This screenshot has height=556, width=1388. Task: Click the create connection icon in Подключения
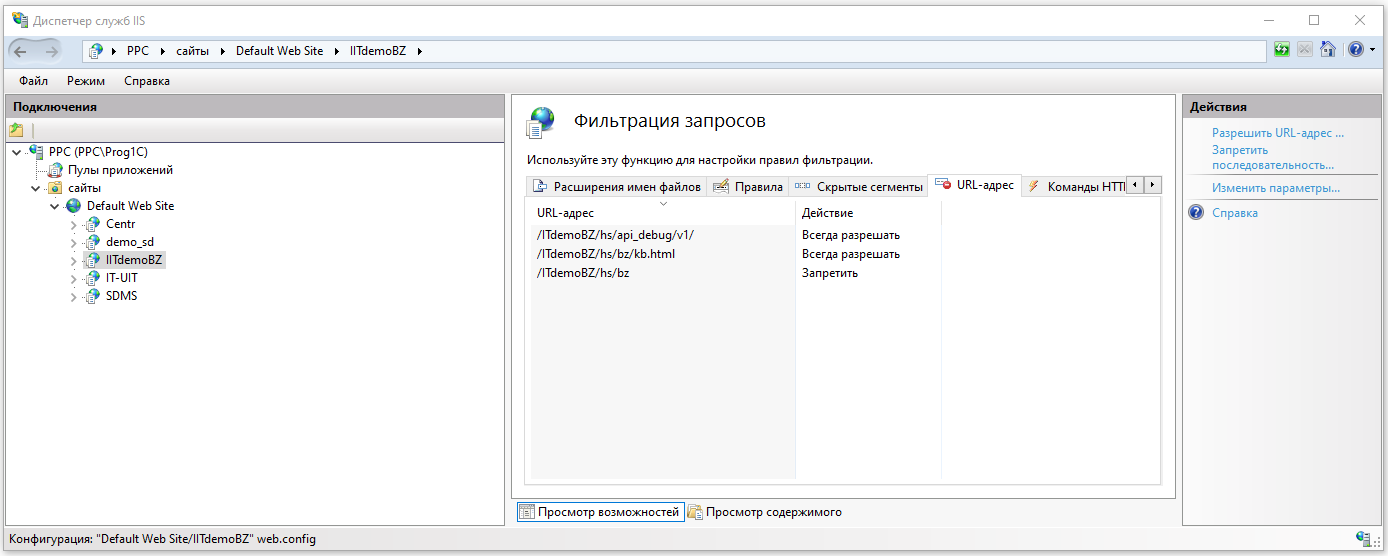(16, 130)
